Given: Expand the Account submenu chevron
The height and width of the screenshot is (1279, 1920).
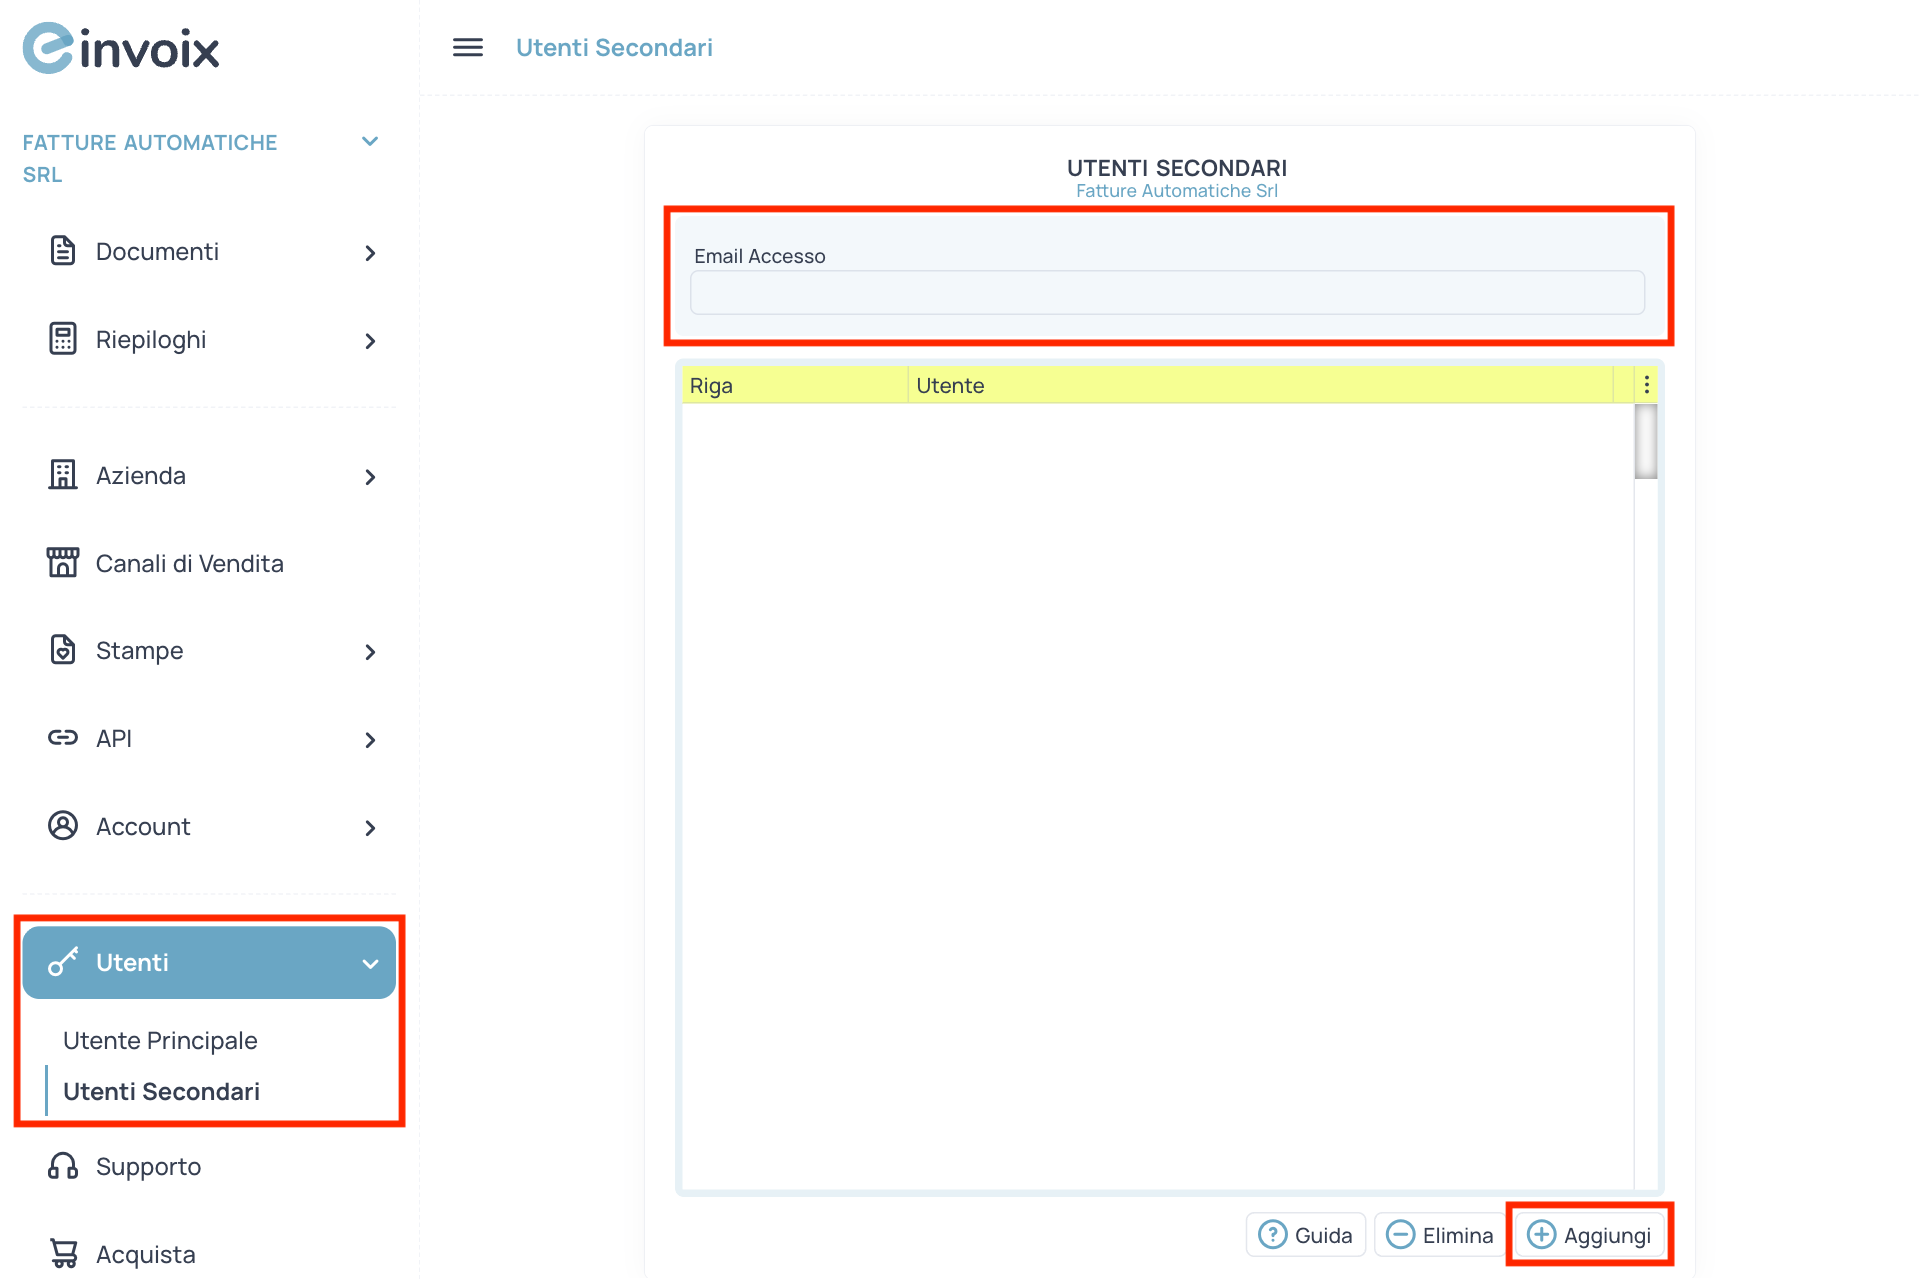Looking at the screenshot, I should (370, 828).
